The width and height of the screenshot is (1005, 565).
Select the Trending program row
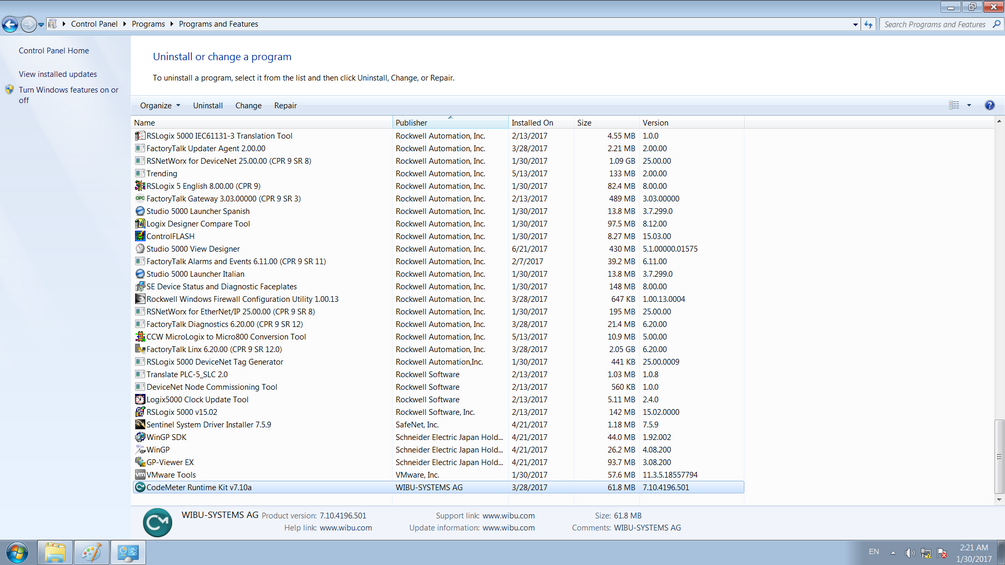pos(438,174)
